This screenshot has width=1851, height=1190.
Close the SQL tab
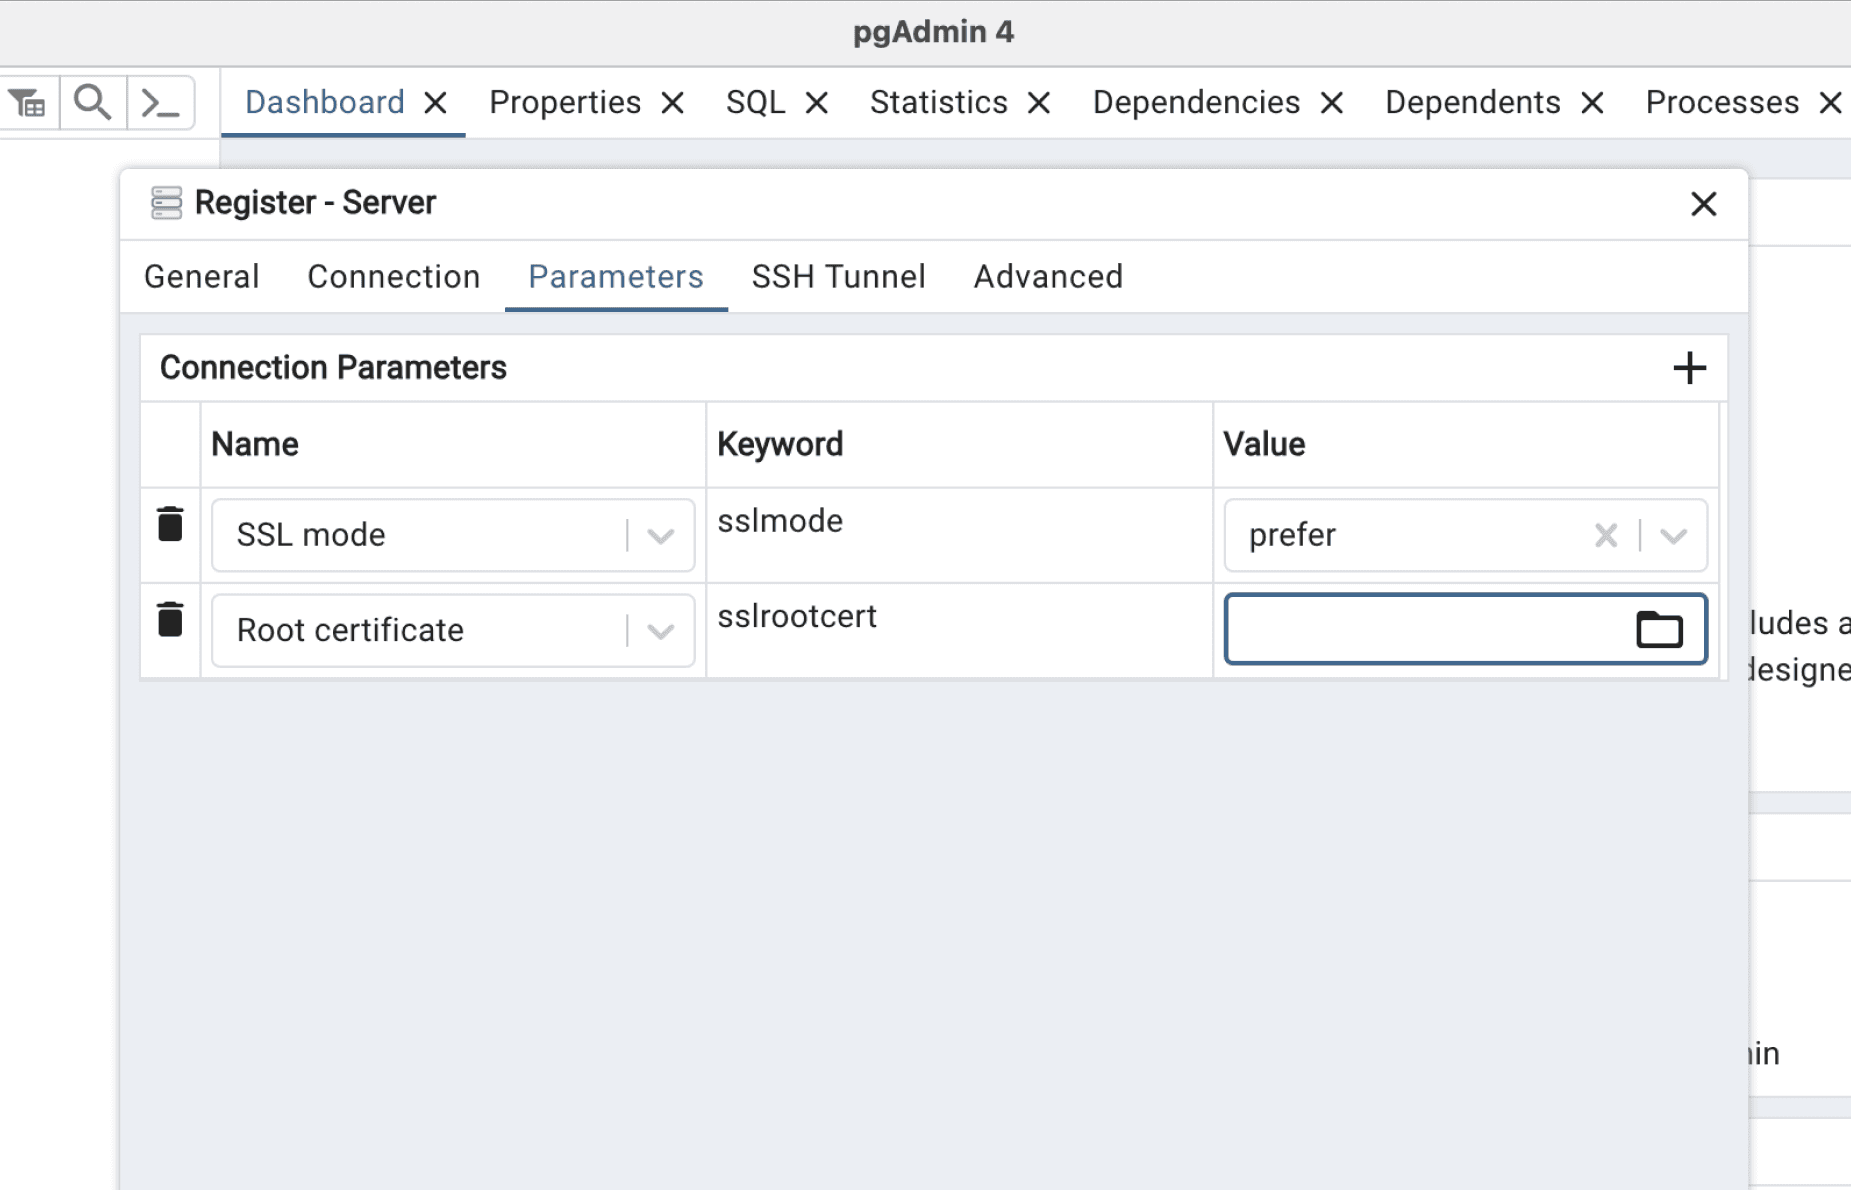(x=817, y=103)
